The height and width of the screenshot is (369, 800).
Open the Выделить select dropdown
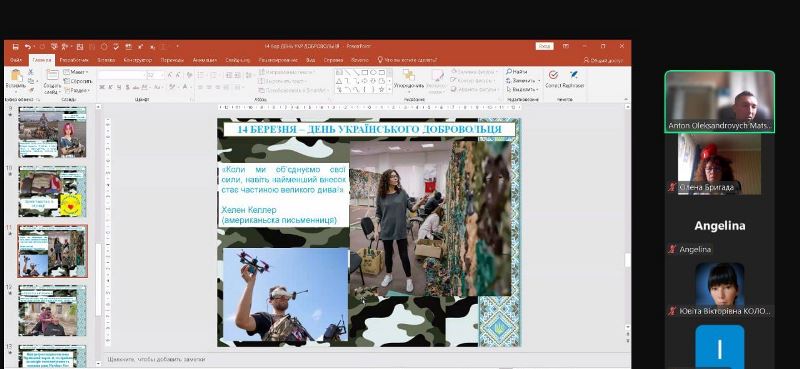pos(523,89)
